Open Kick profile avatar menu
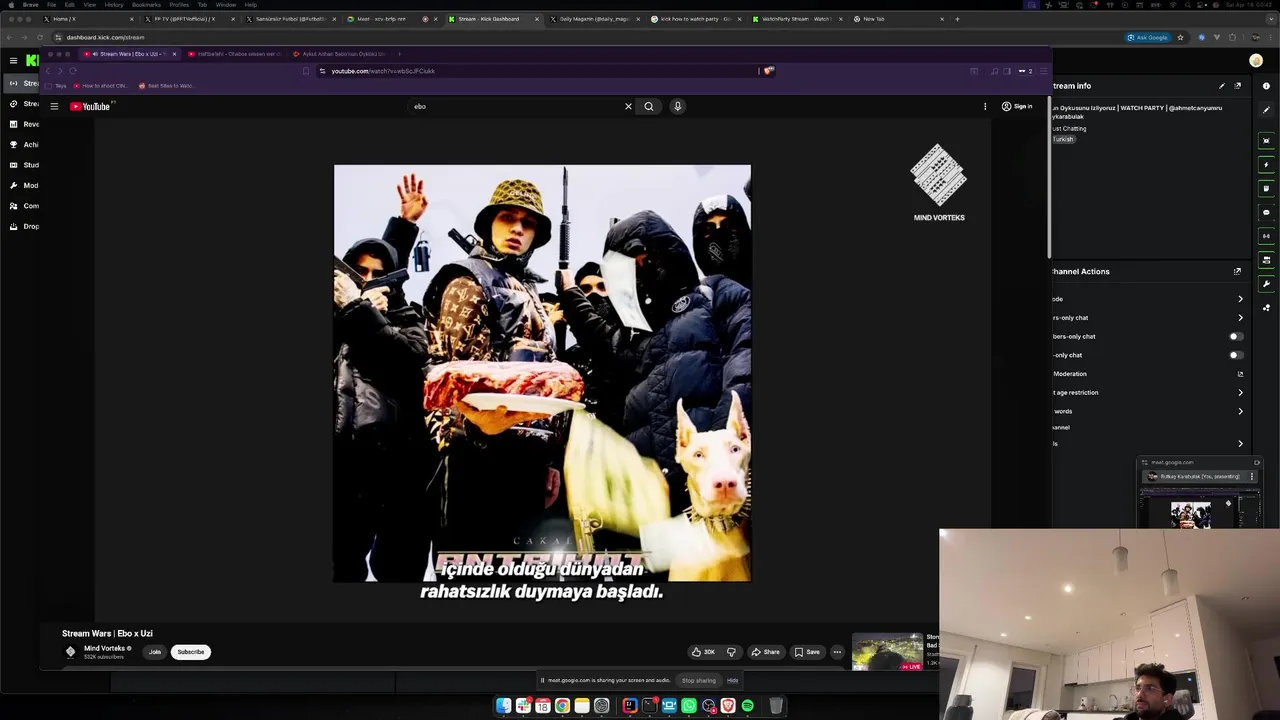Image resolution: width=1280 pixels, height=720 pixels. click(x=1256, y=60)
